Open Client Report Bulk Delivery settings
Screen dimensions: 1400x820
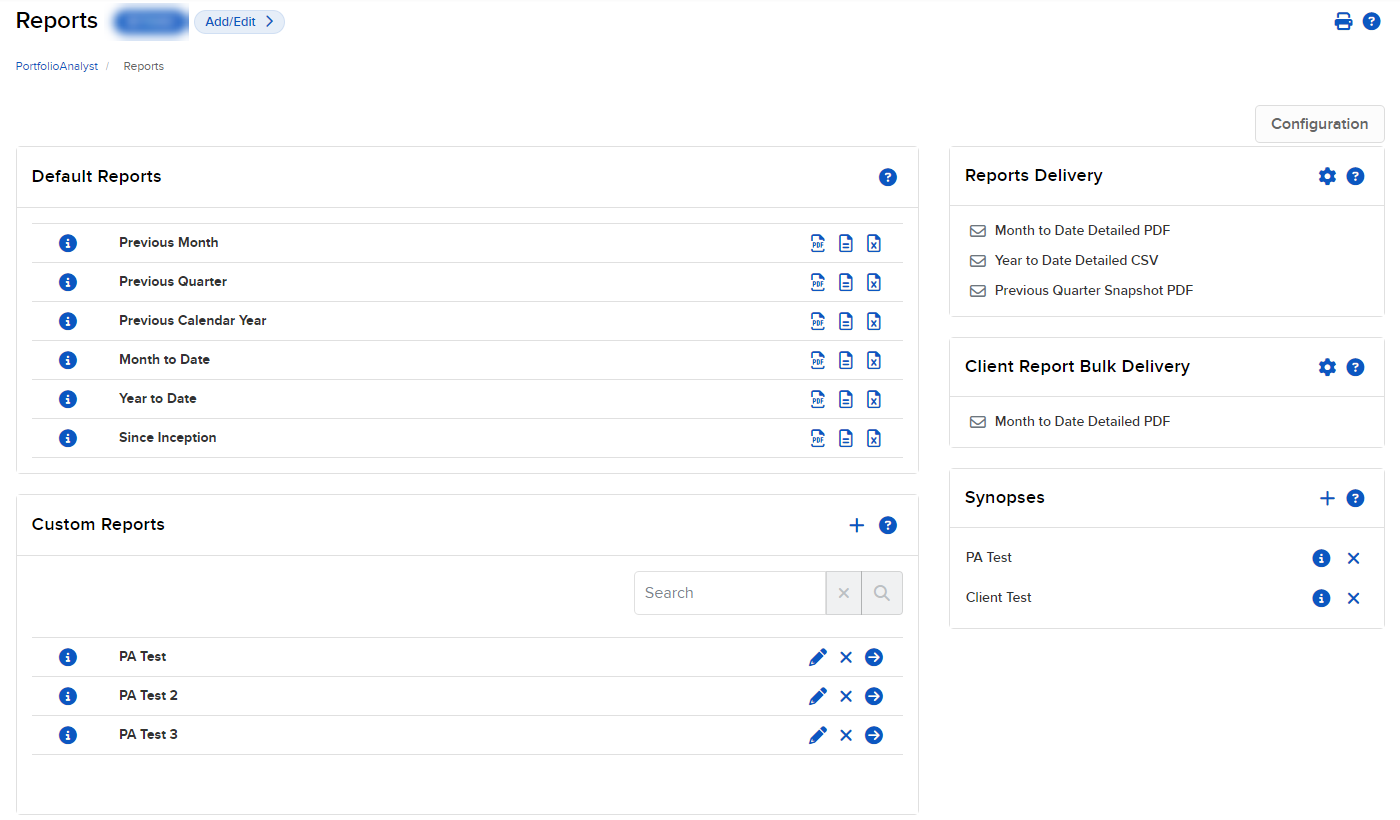pyautogui.click(x=1327, y=367)
